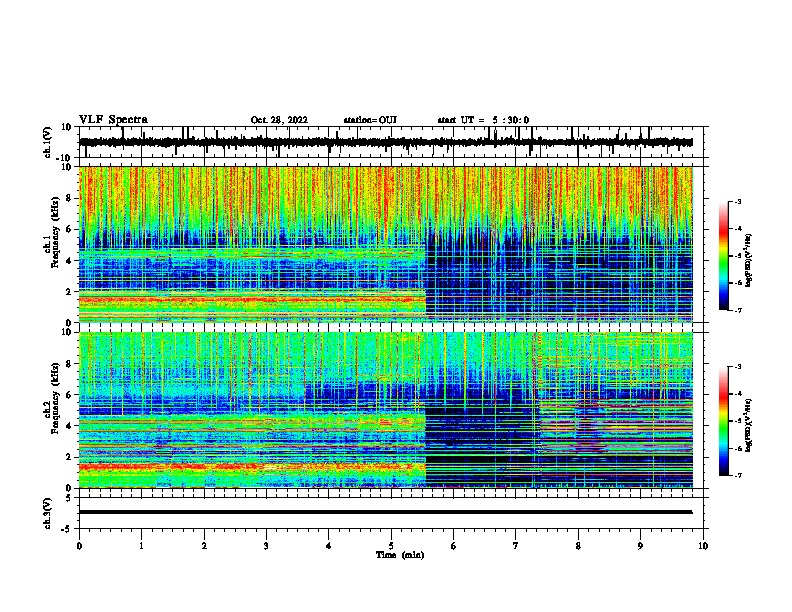Select the date 'Oct. 28, 2022'
Image resolution: width=792 pixels, height=612 pixels.
279,120
